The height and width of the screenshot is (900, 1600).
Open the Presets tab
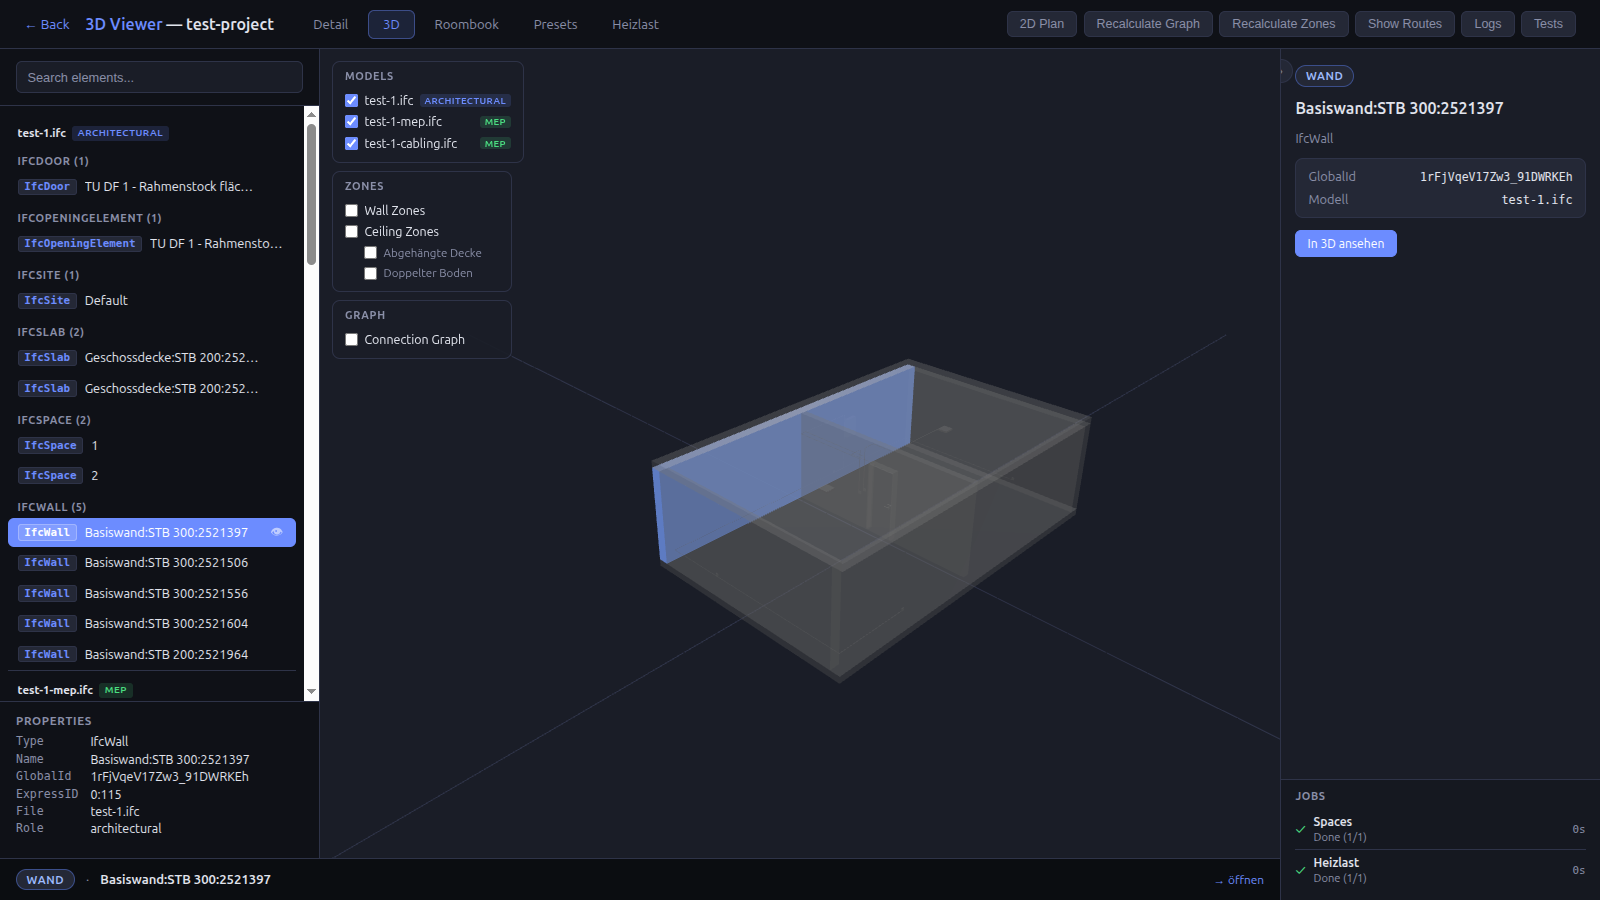pos(555,24)
